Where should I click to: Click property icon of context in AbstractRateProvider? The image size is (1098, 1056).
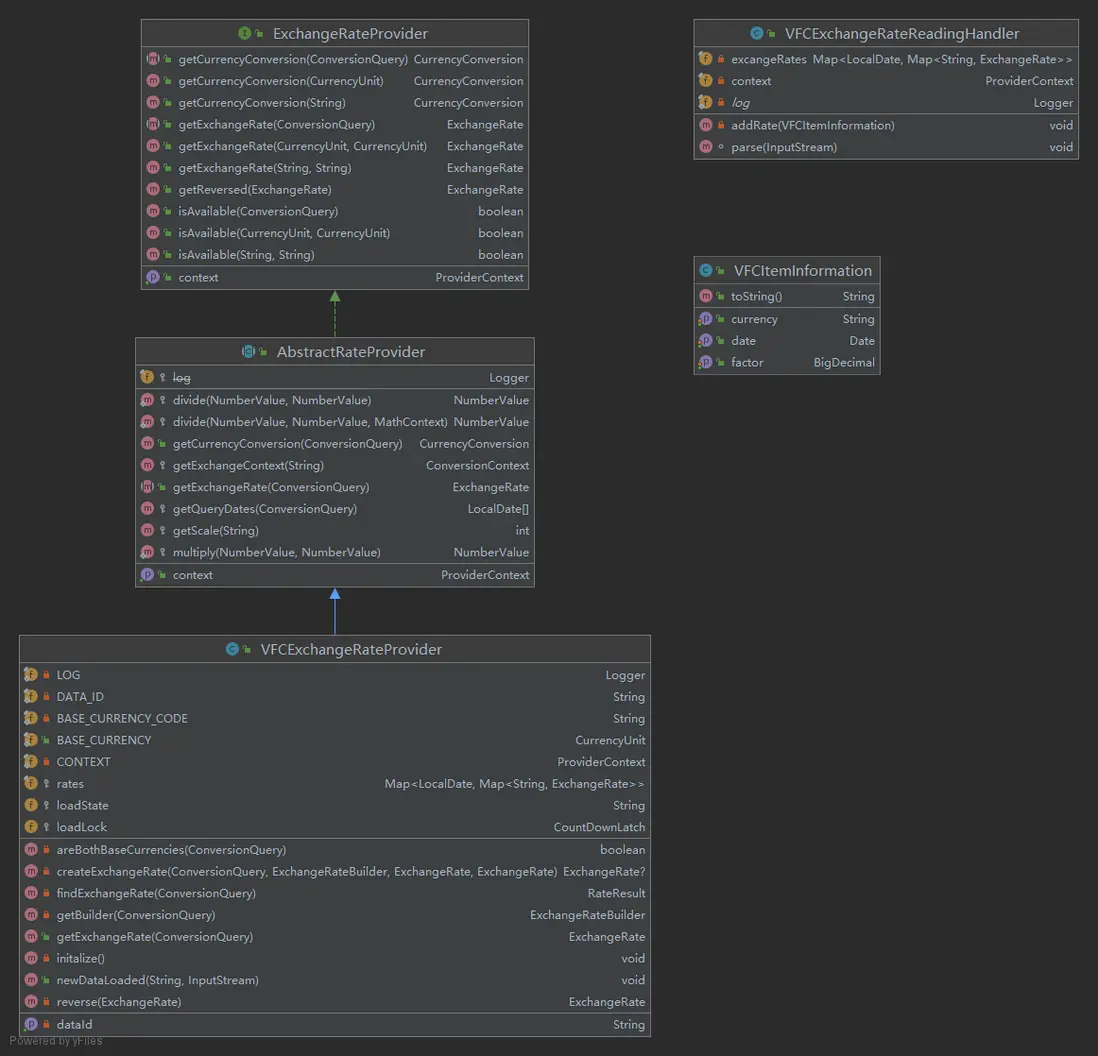(147, 575)
